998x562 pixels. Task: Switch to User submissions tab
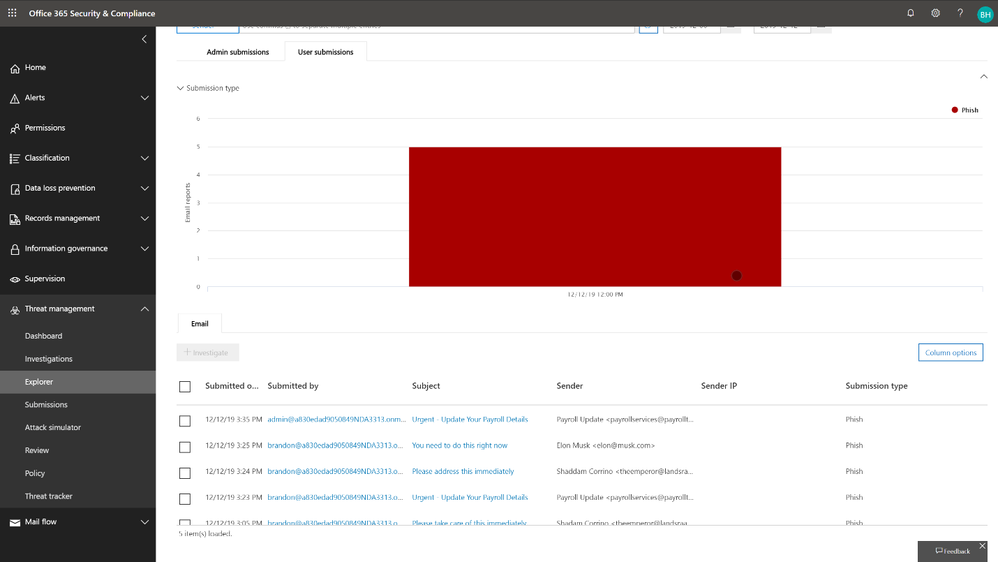tap(325, 52)
